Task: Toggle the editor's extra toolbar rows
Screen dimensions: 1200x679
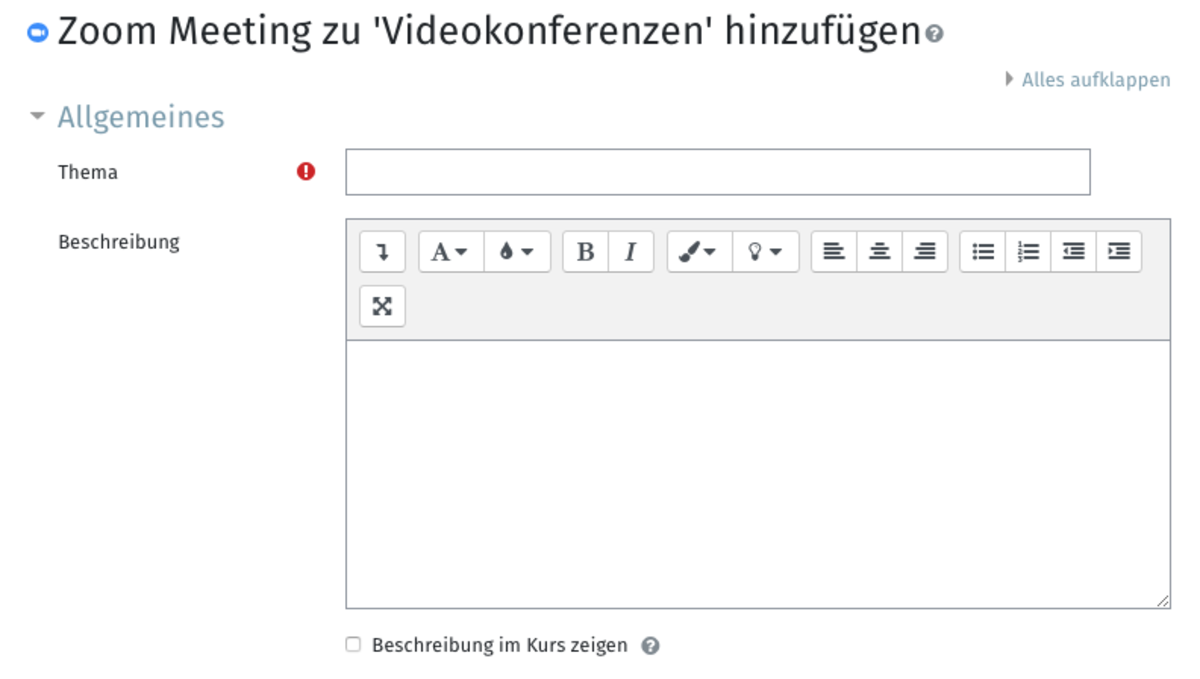Action: [x=382, y=252]
